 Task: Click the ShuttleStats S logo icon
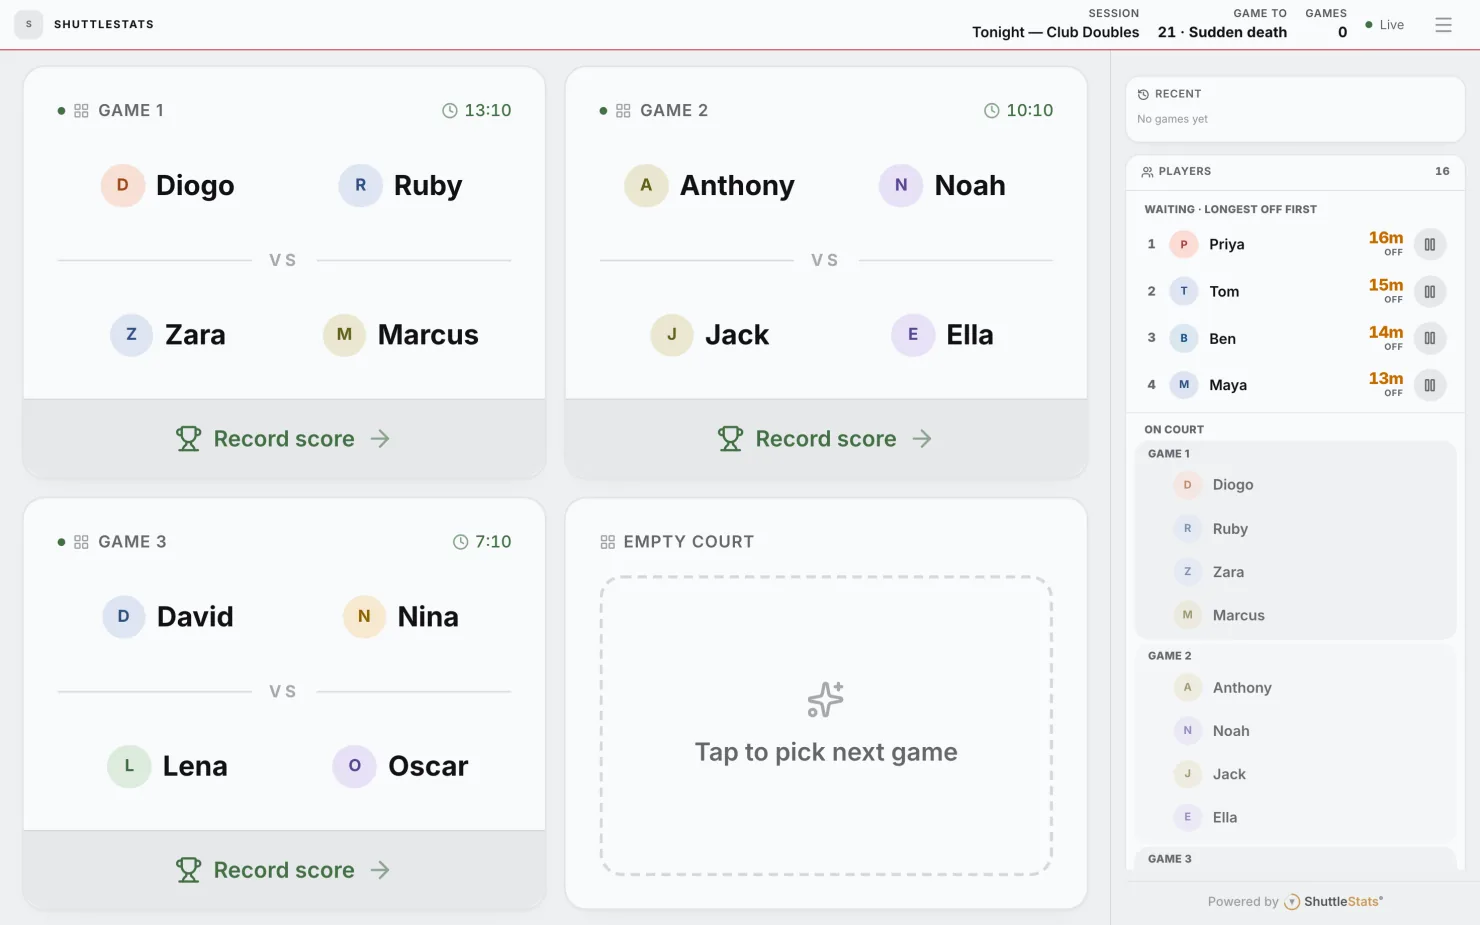pos(29,24)
